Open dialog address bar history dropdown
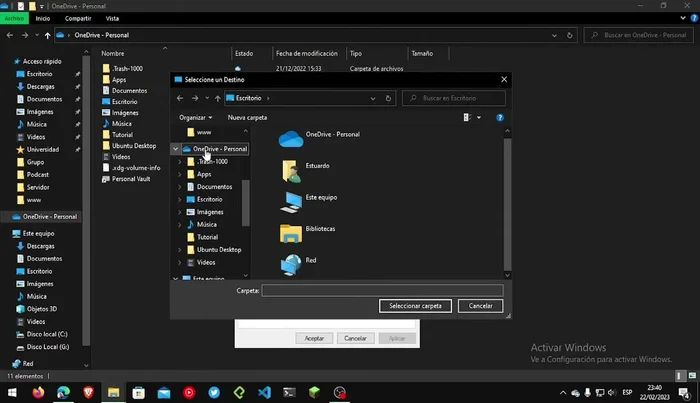Image resolution: width=700 pixels, height=403 pixels. click(x=373, y=98)
